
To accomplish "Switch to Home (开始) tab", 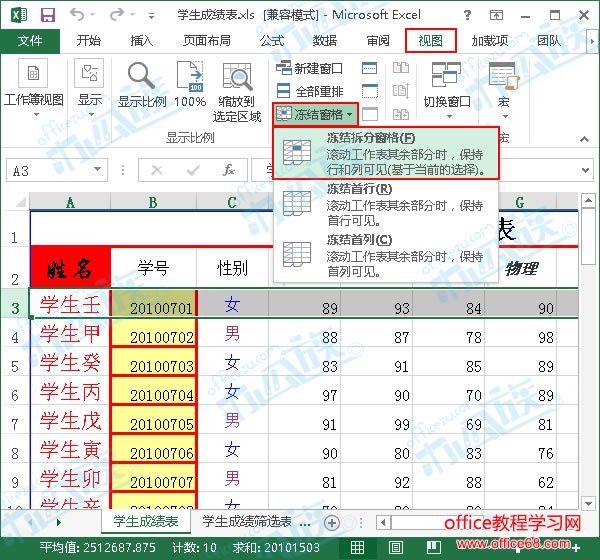I will coord(88,41).
